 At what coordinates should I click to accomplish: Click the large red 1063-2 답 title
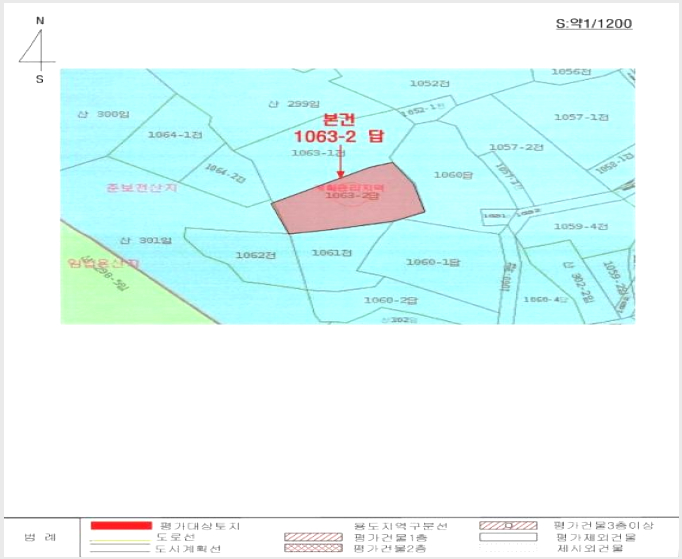[339, 136]
